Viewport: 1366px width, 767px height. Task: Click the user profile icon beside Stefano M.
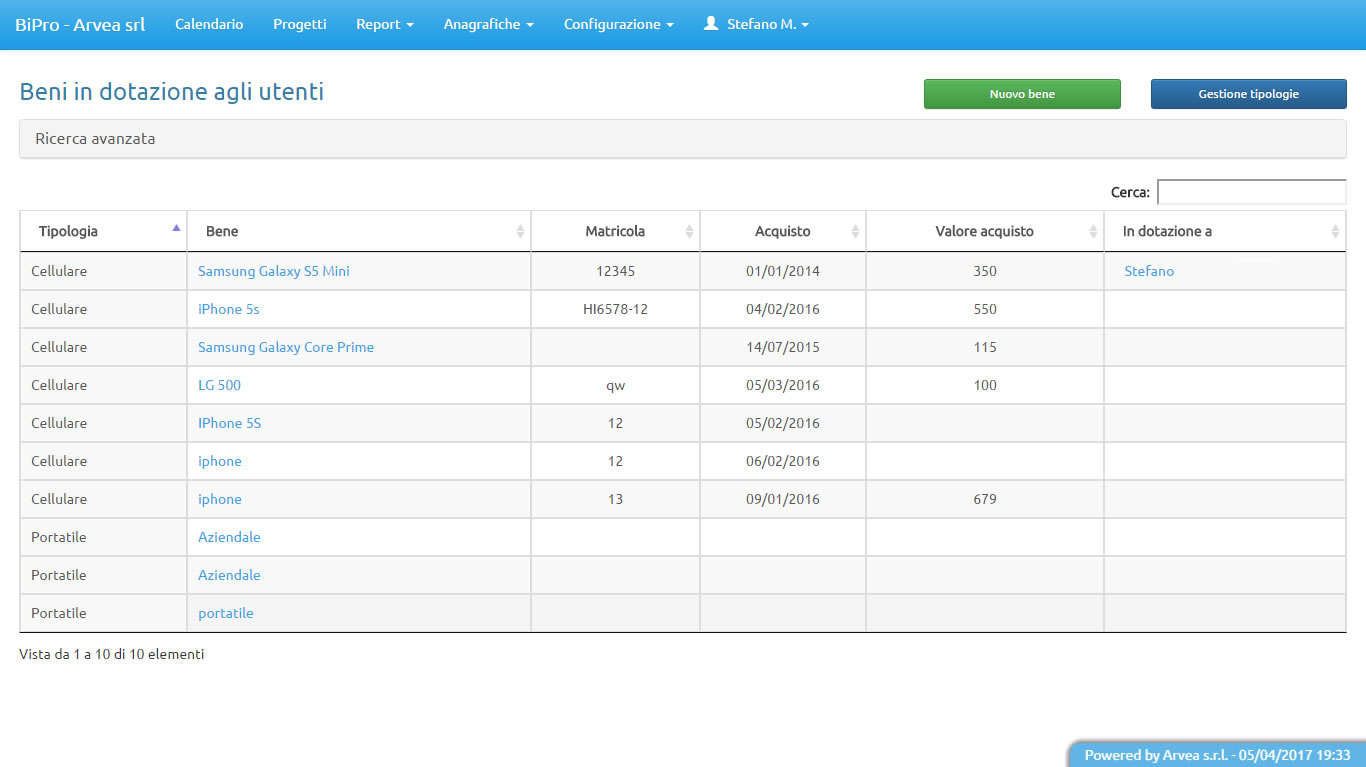point(711,24)
